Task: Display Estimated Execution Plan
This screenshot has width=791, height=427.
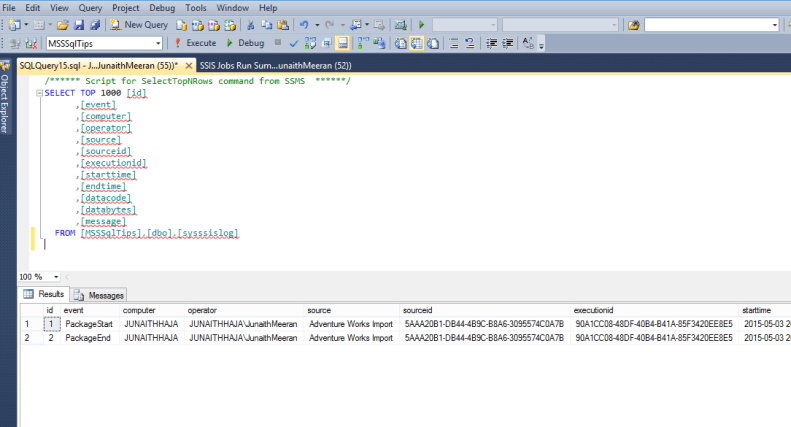Action: point(310,43)
